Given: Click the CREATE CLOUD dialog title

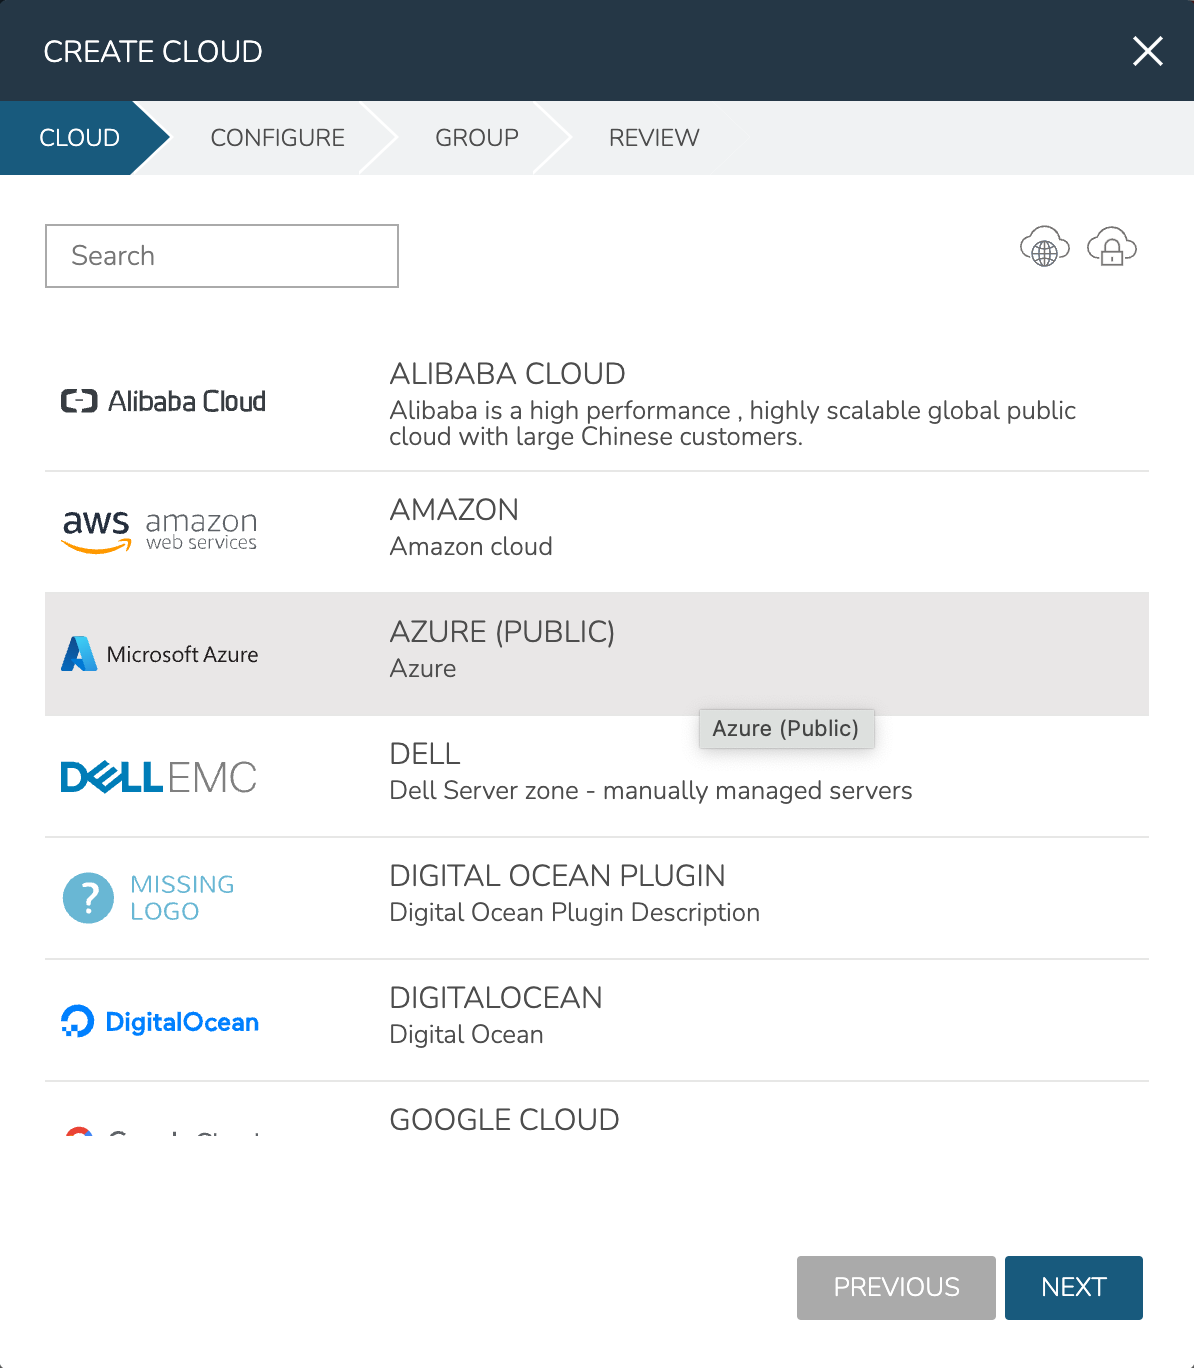Looking at the screenshot, I should [x=153, y=52].
